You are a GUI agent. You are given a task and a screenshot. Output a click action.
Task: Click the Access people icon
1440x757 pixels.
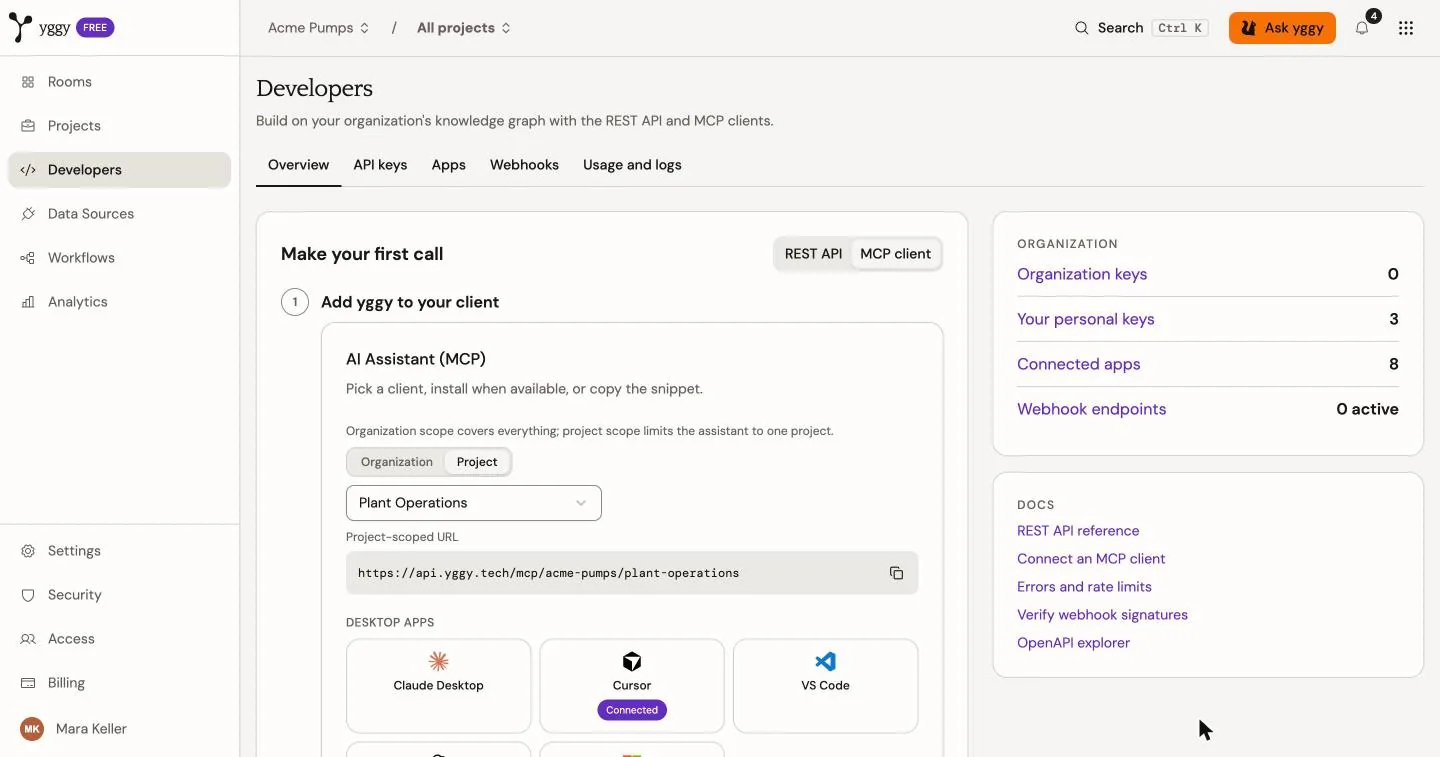click(28, 639)
